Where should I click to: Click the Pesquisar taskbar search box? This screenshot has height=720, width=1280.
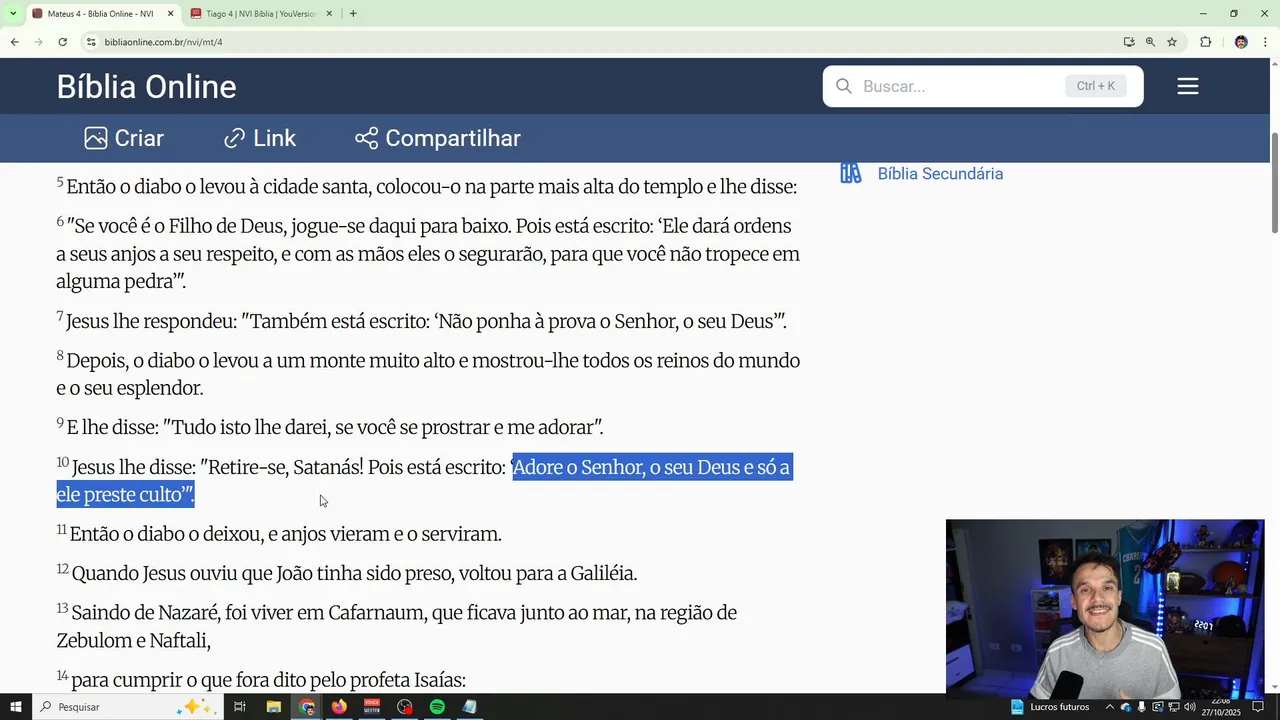pos(126,707)
